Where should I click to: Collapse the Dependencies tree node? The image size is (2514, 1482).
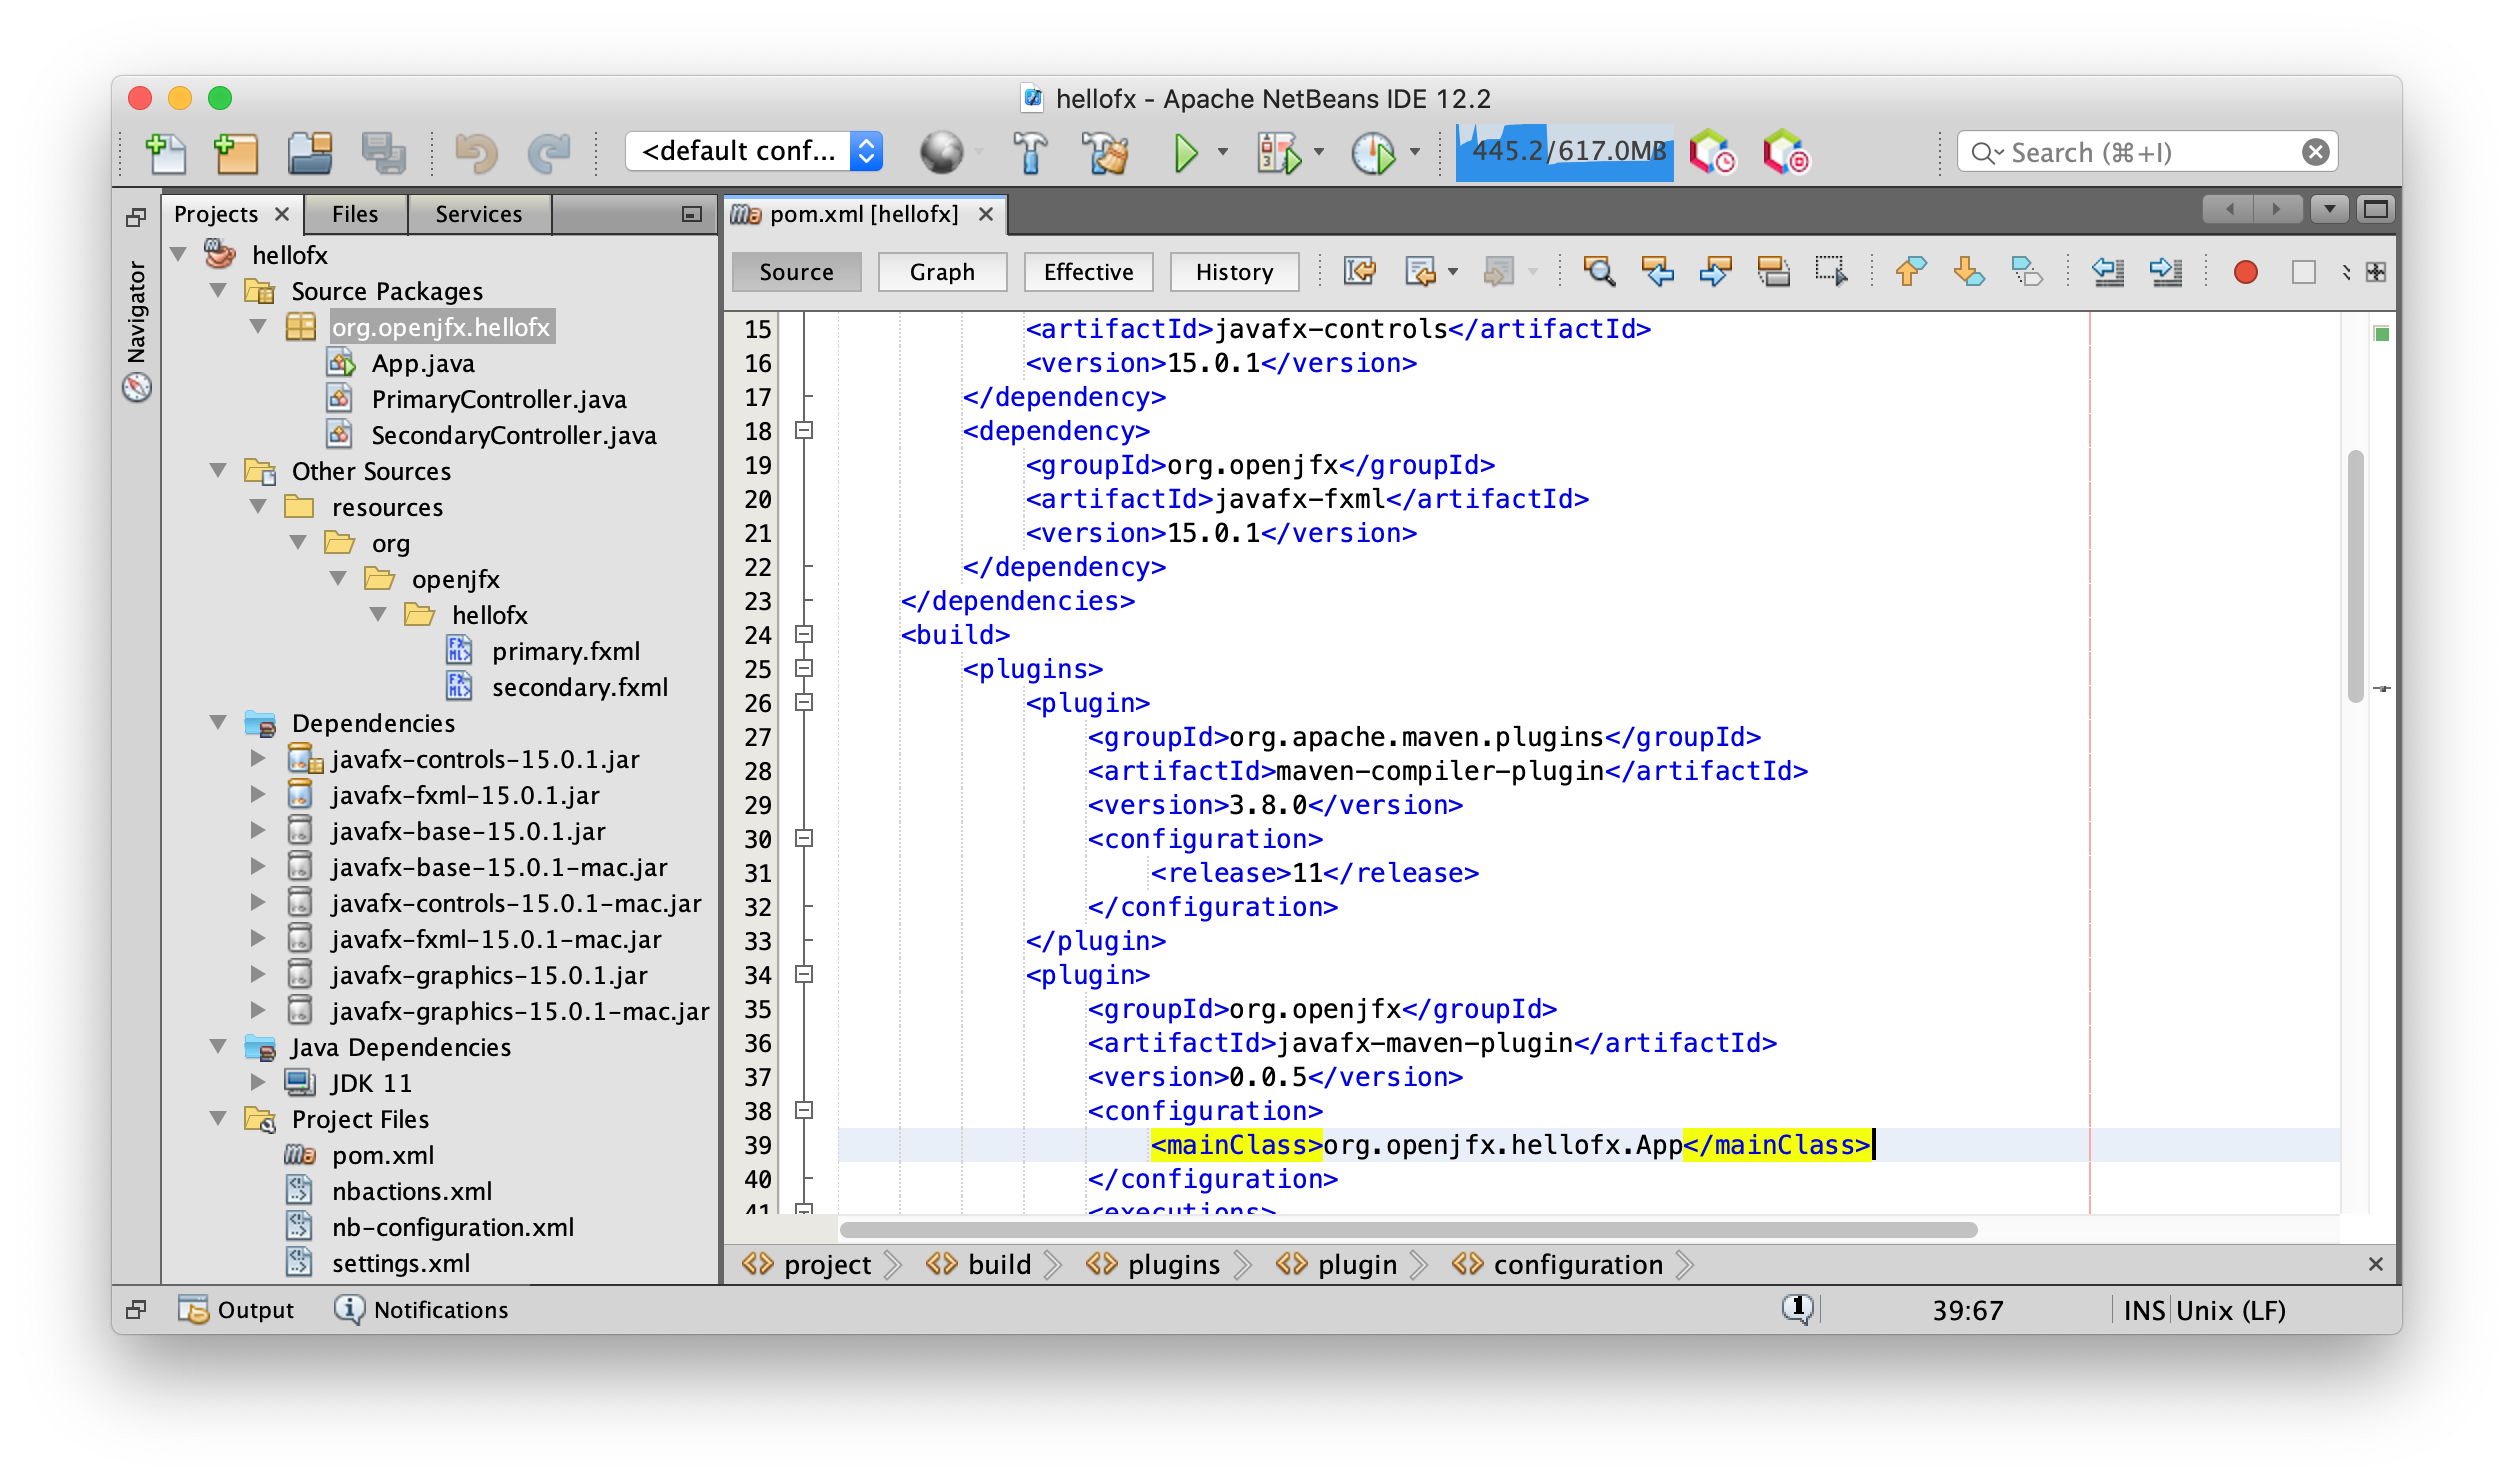click(218, 722)
